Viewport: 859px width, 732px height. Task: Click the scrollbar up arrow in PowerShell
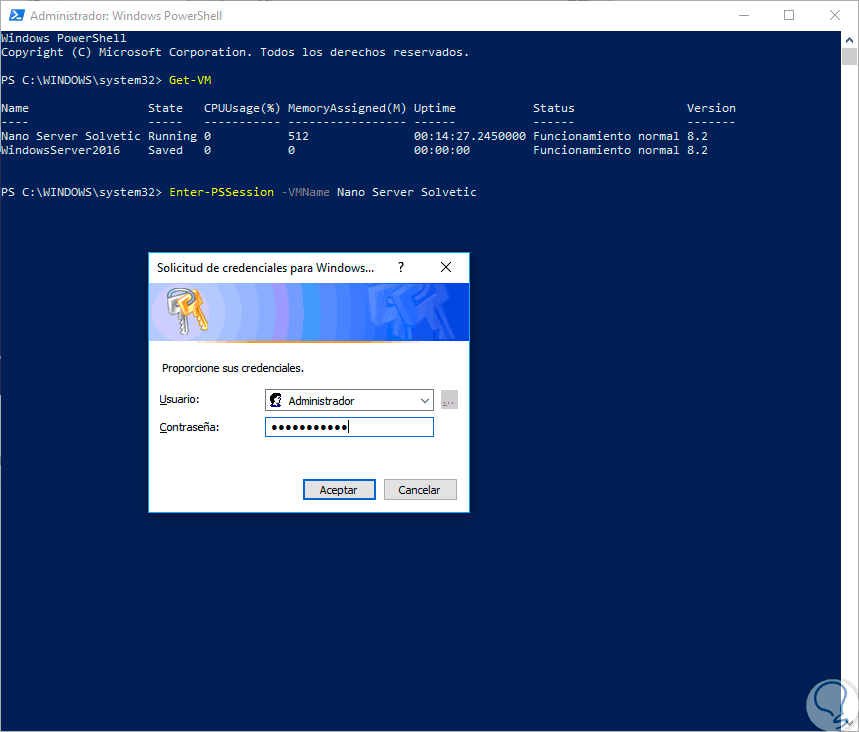pyautogui.click(x=849, y=39)
